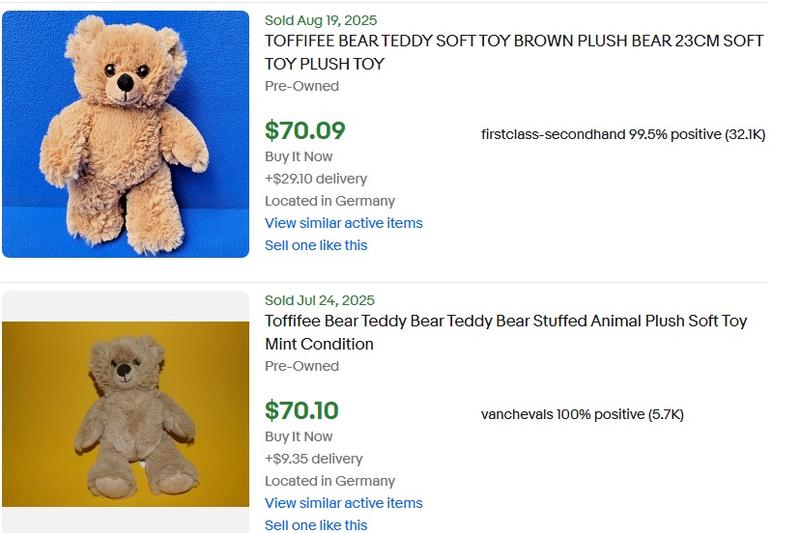
Task: Click the '+$9.35 delivery' text
Action: click(313, 459)
